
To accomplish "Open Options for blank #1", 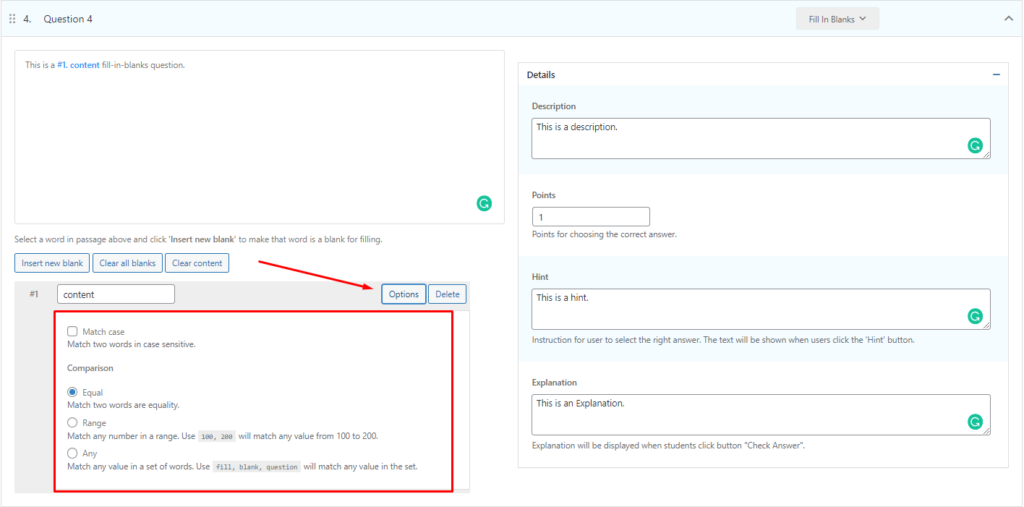I will [403, 294].
